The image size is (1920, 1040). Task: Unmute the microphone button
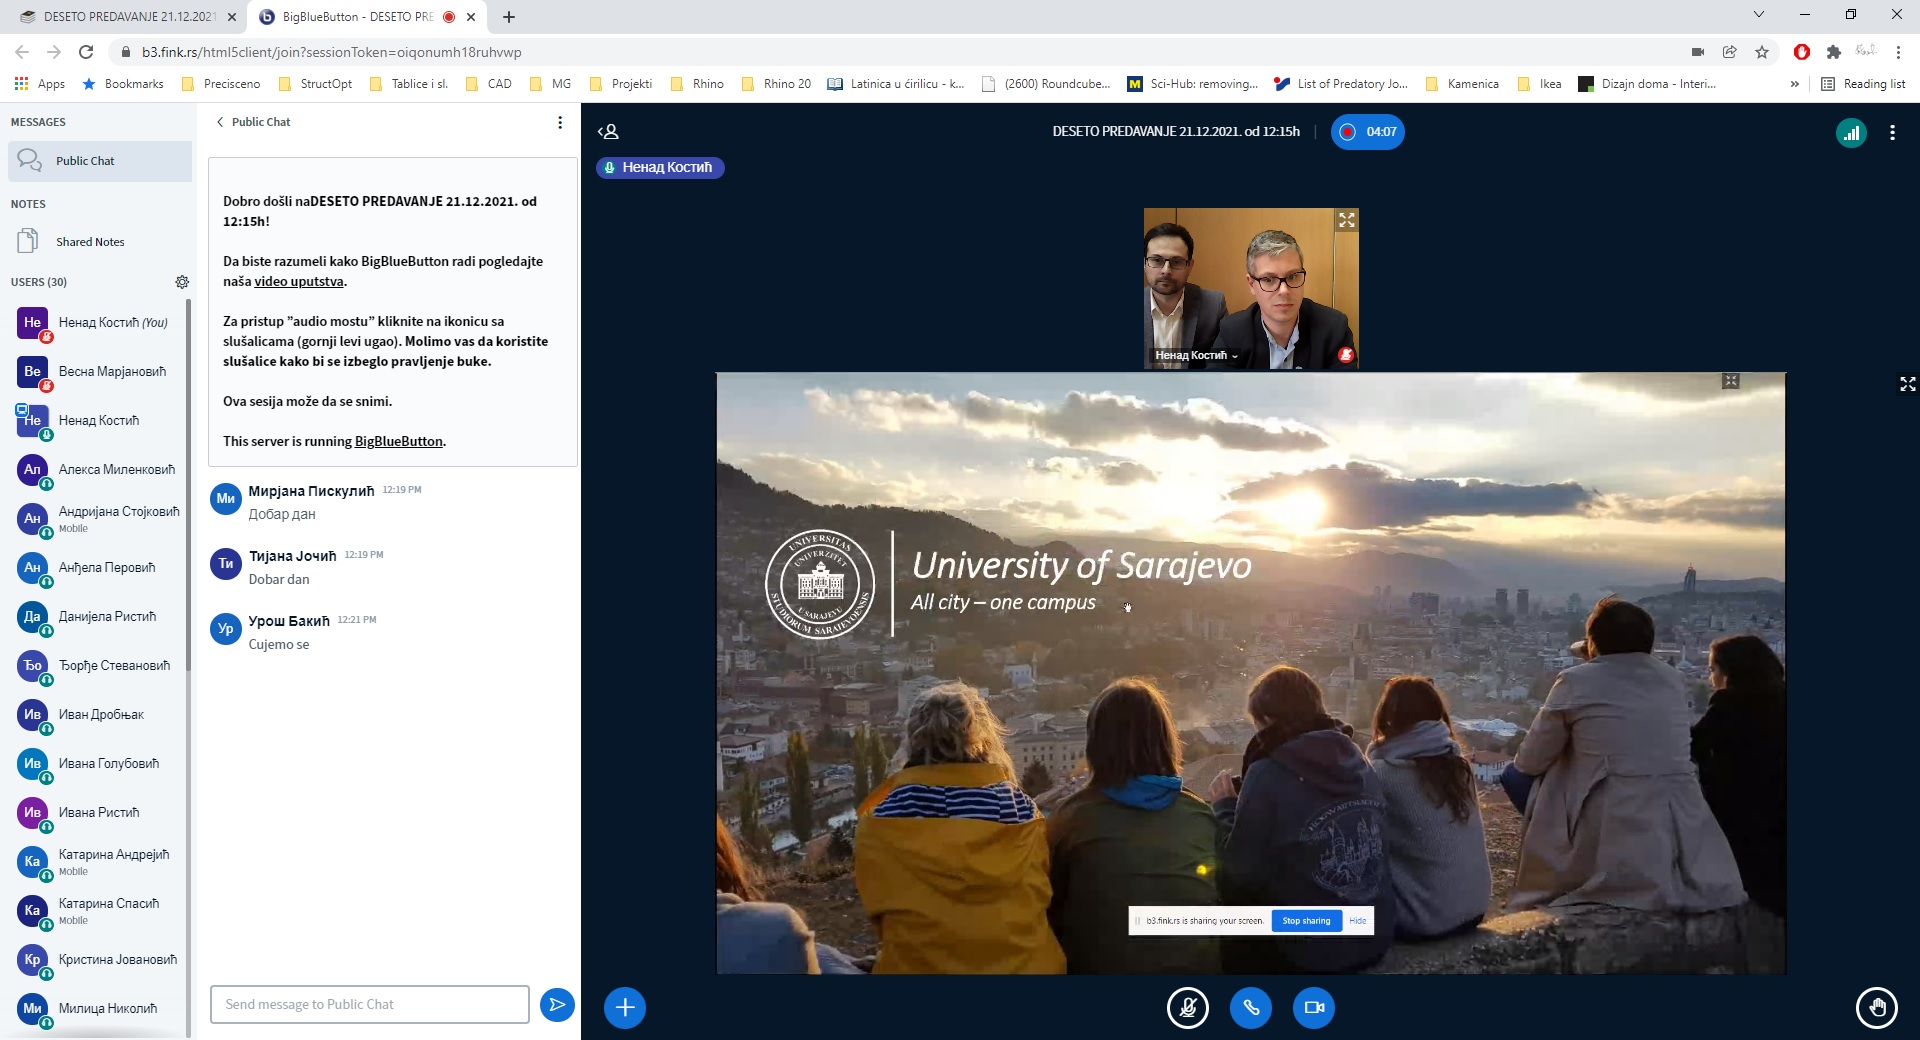click(x=1188, y=1007)
